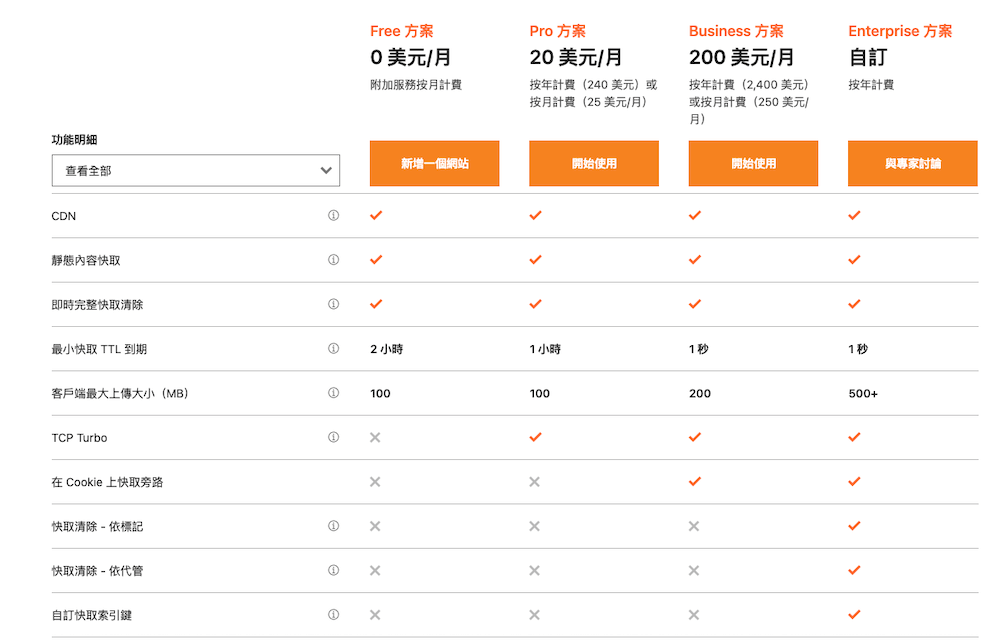Screen dimensions: 1000x644
Task: Click the CDN feature label
Action: (x=64, y=216)
